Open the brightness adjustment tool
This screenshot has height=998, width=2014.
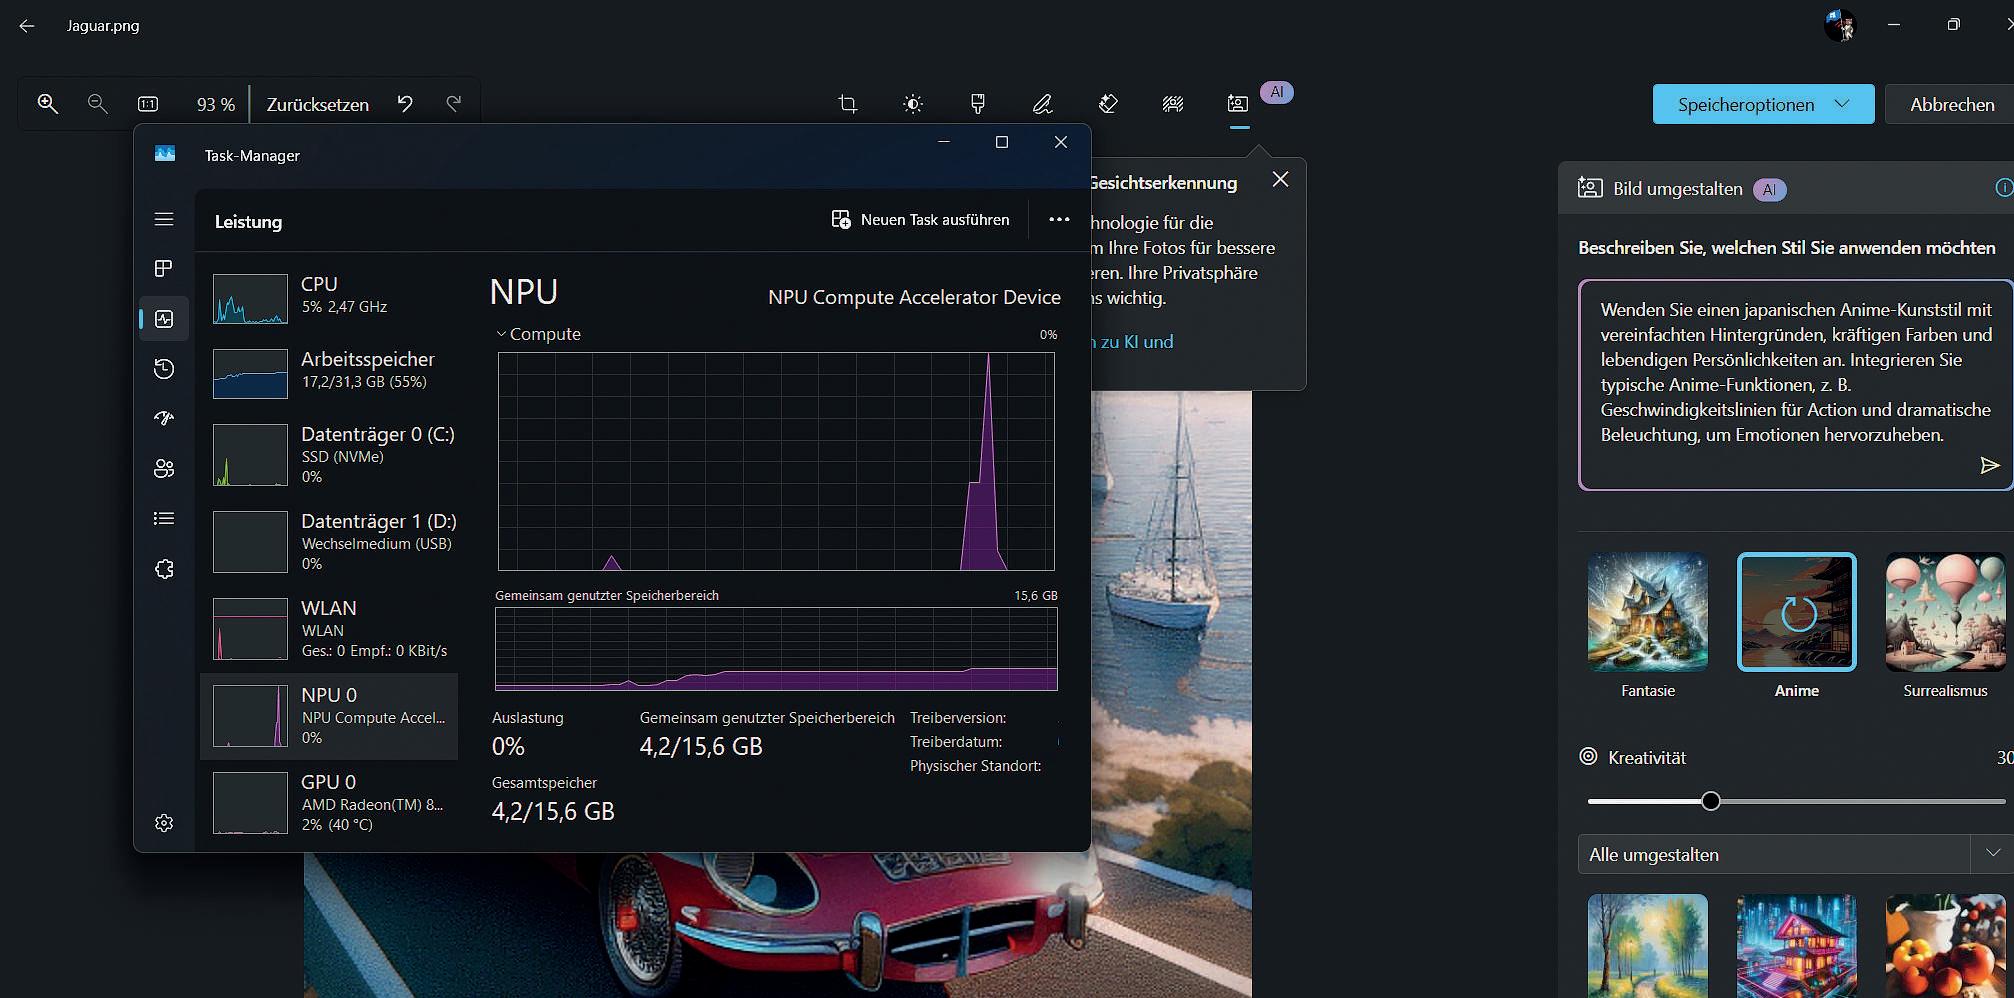pos(913,104)
